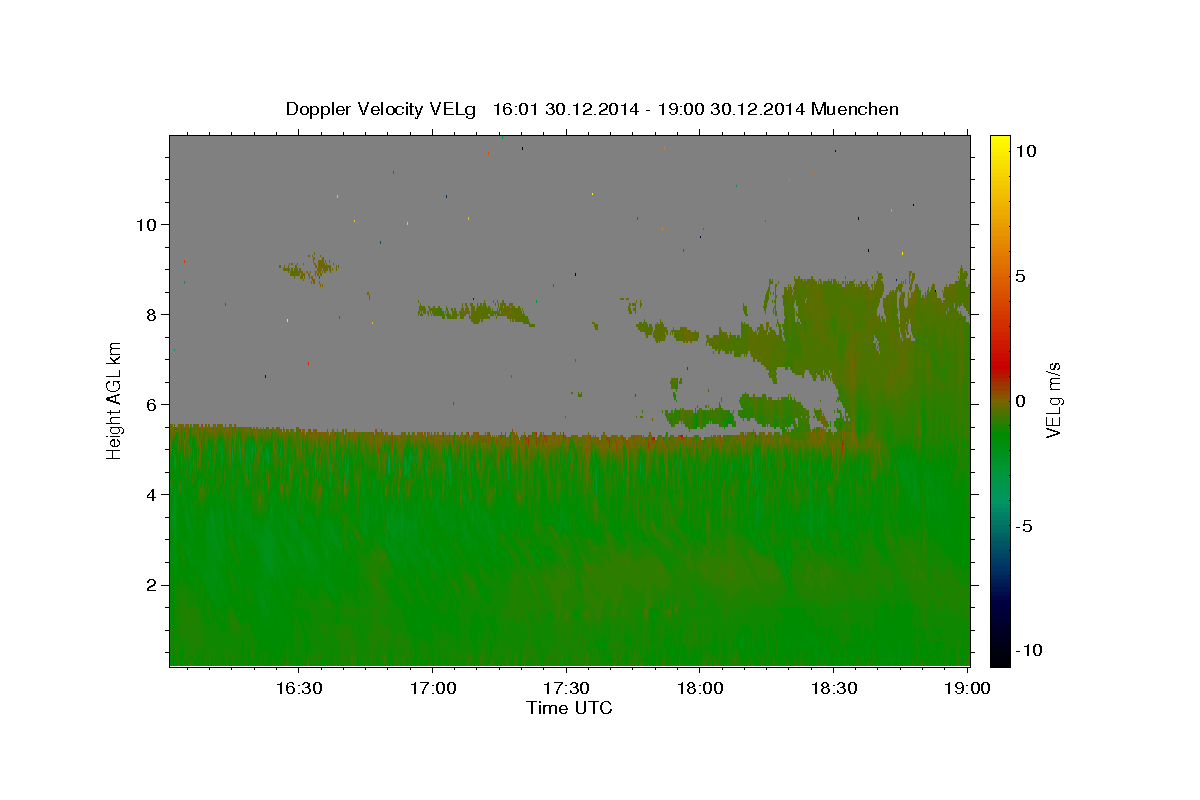This screenshot has height=800, width=1200.
Task: Click the height tick label 2
Action: click(x=154, y=585)
